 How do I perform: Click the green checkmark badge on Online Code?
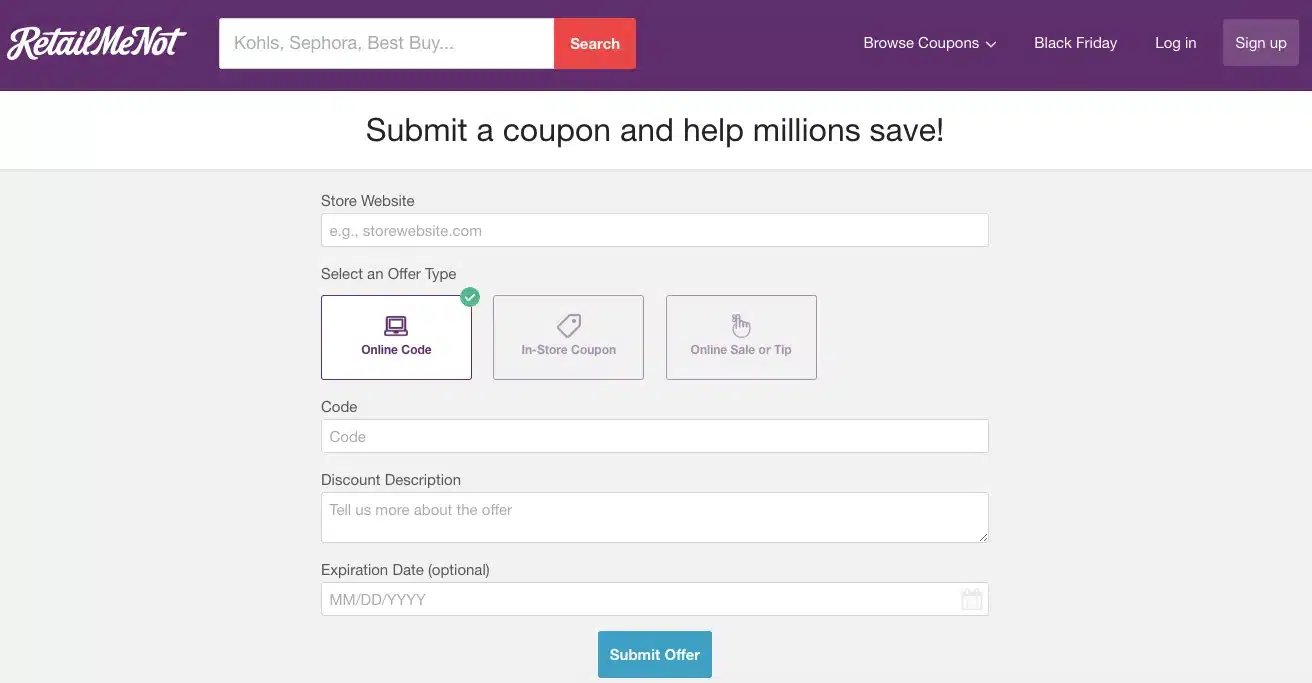tap(470, 297)
